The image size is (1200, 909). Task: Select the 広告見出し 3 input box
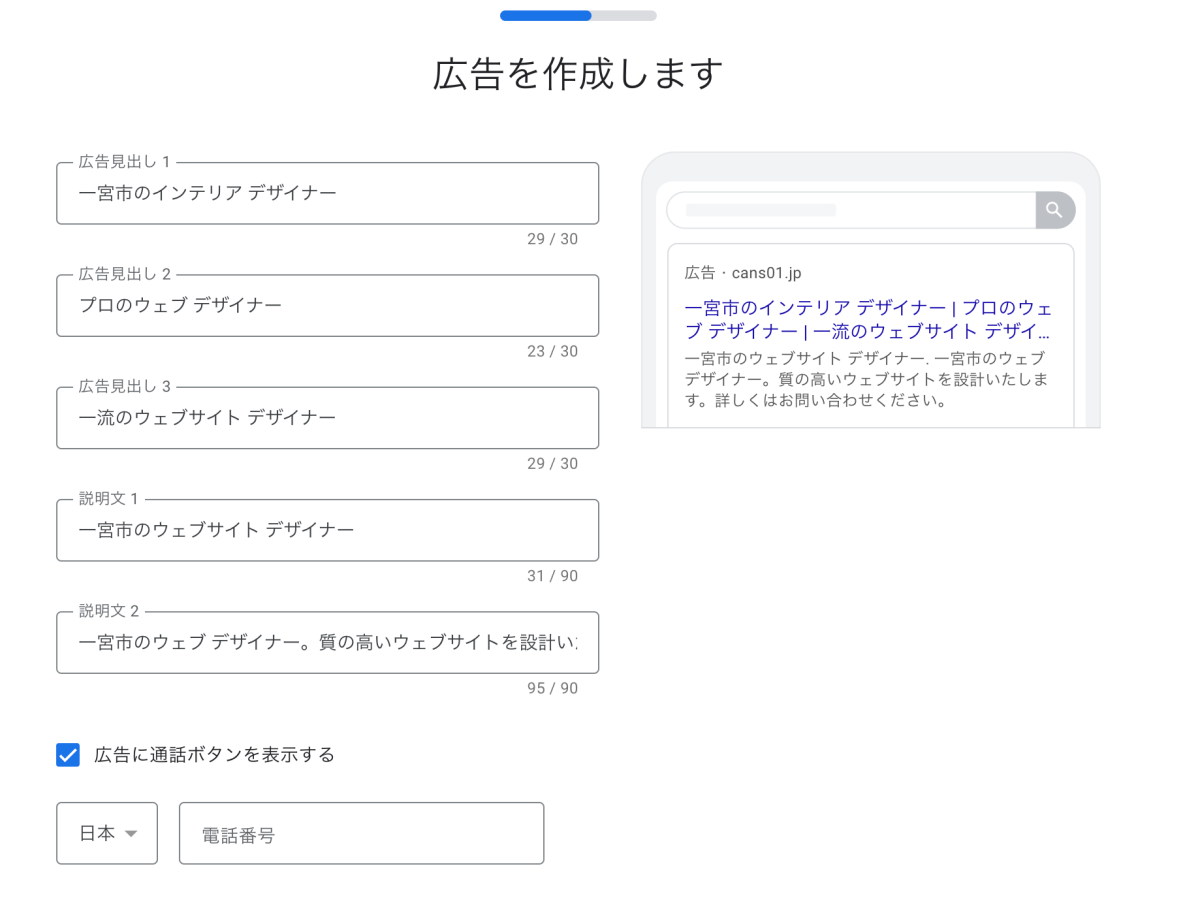(x=327, y=418)
